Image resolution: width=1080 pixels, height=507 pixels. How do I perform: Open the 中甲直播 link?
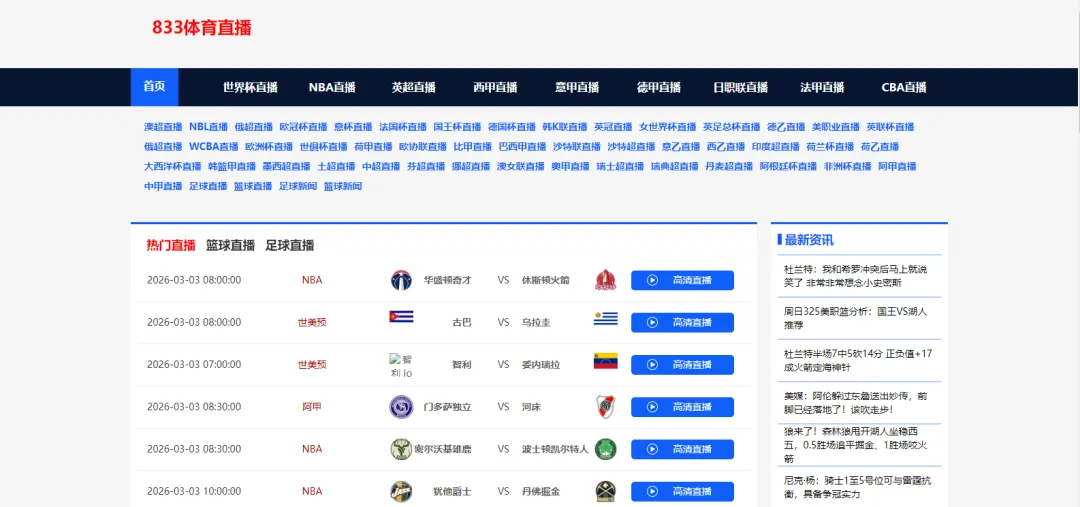click(x=163, y=186)
